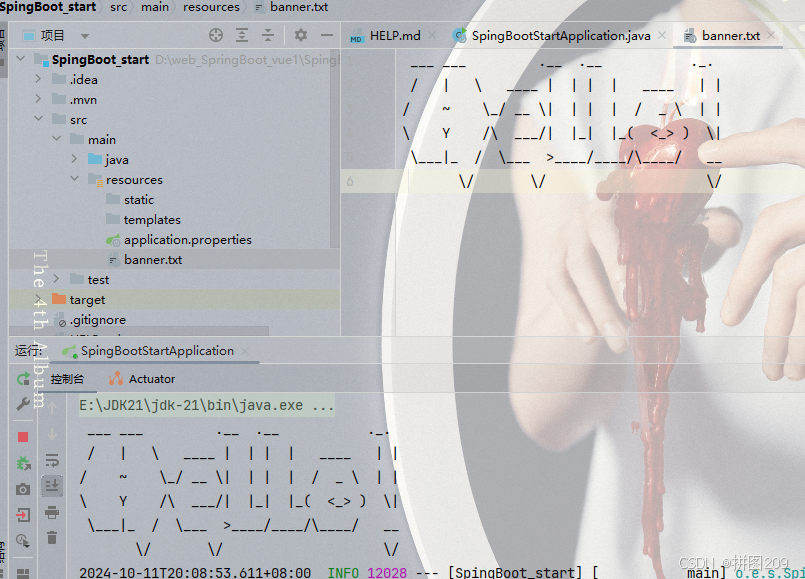Click down arrow in console toolbar
Screen dimensions: 805x579
pos(52,434)
